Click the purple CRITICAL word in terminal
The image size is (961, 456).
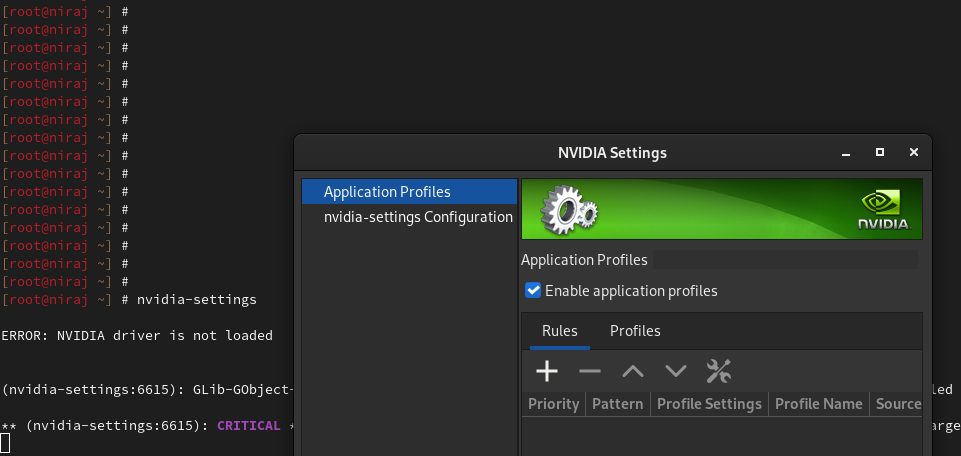click(249, 425)
